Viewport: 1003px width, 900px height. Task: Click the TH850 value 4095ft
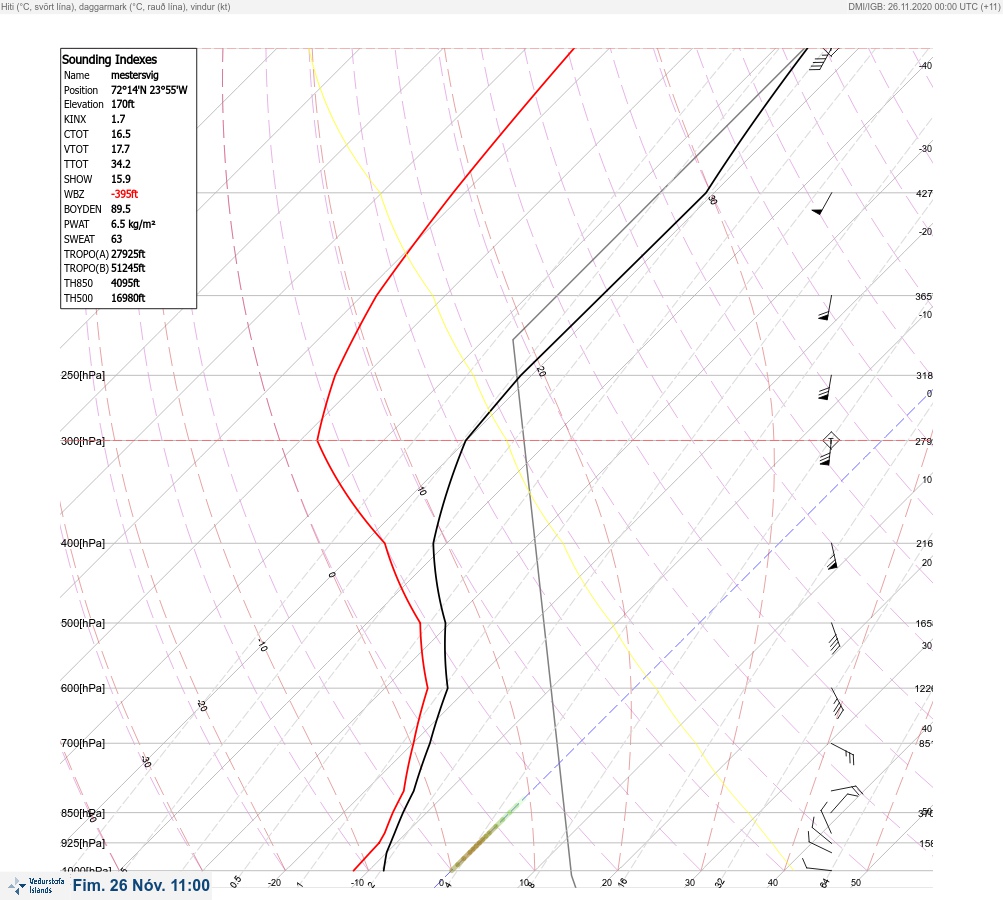pos(125,283)
